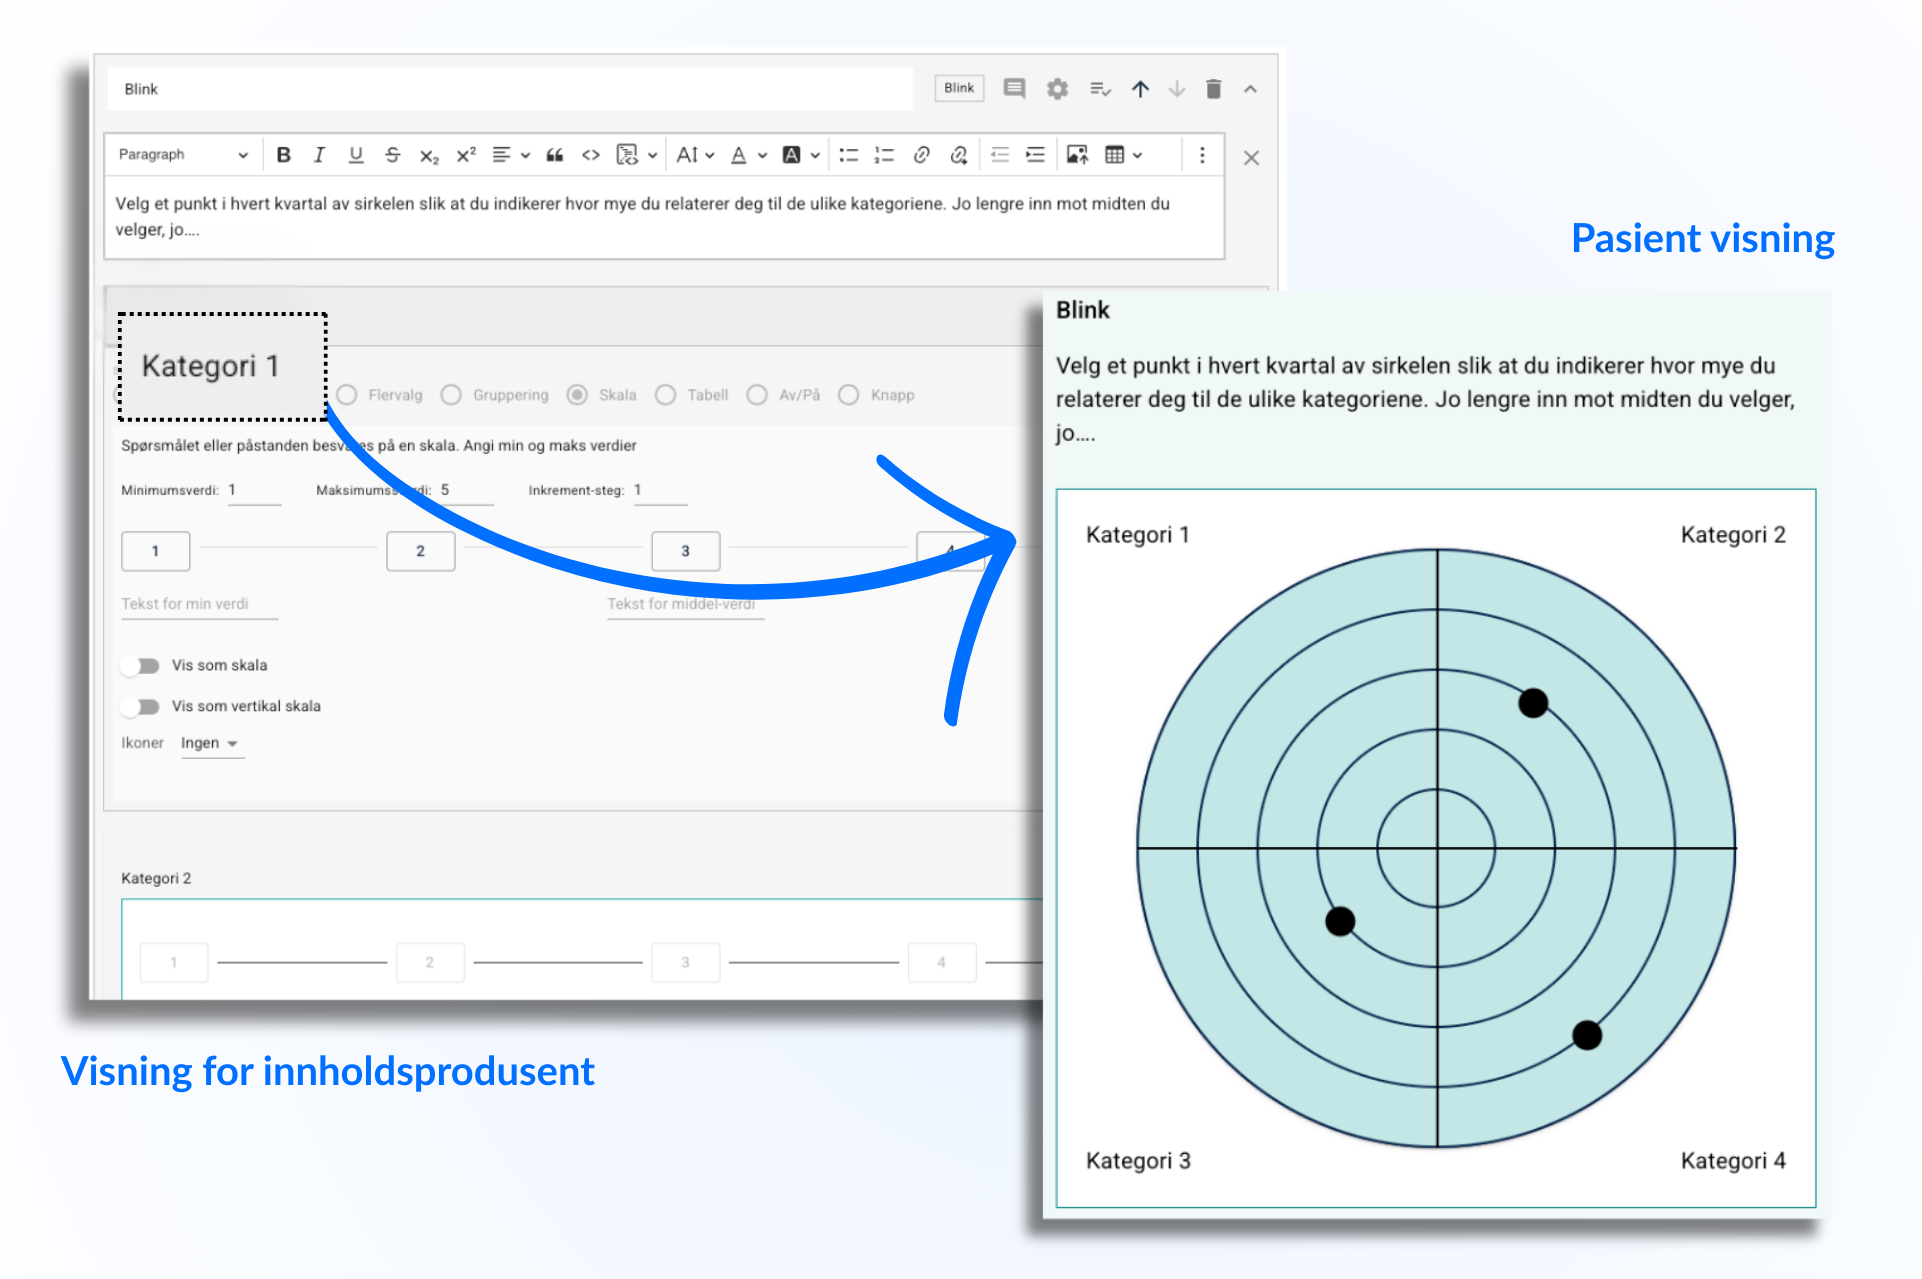Insert a hyperlink in the text
This screenshot has width=1922, height=1279.
tap(922, 155)
